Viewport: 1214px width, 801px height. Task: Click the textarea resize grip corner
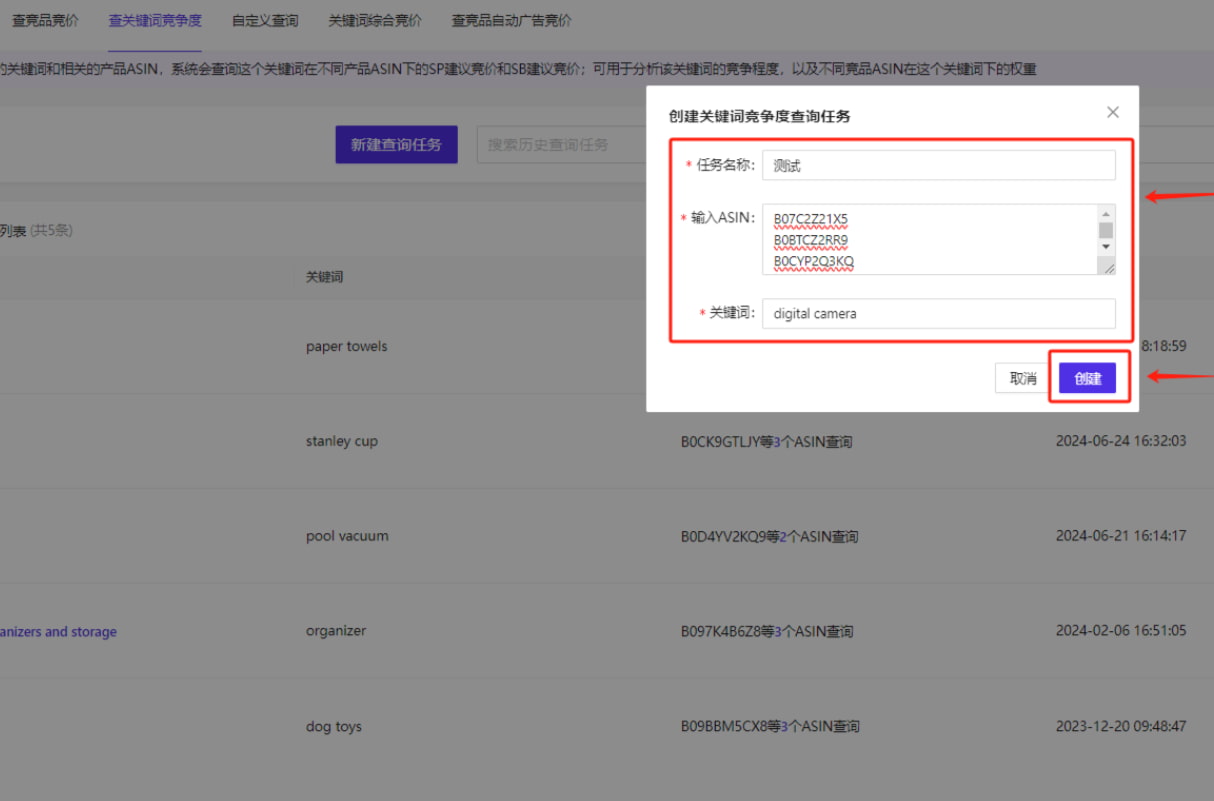(x=1107, y=266)
